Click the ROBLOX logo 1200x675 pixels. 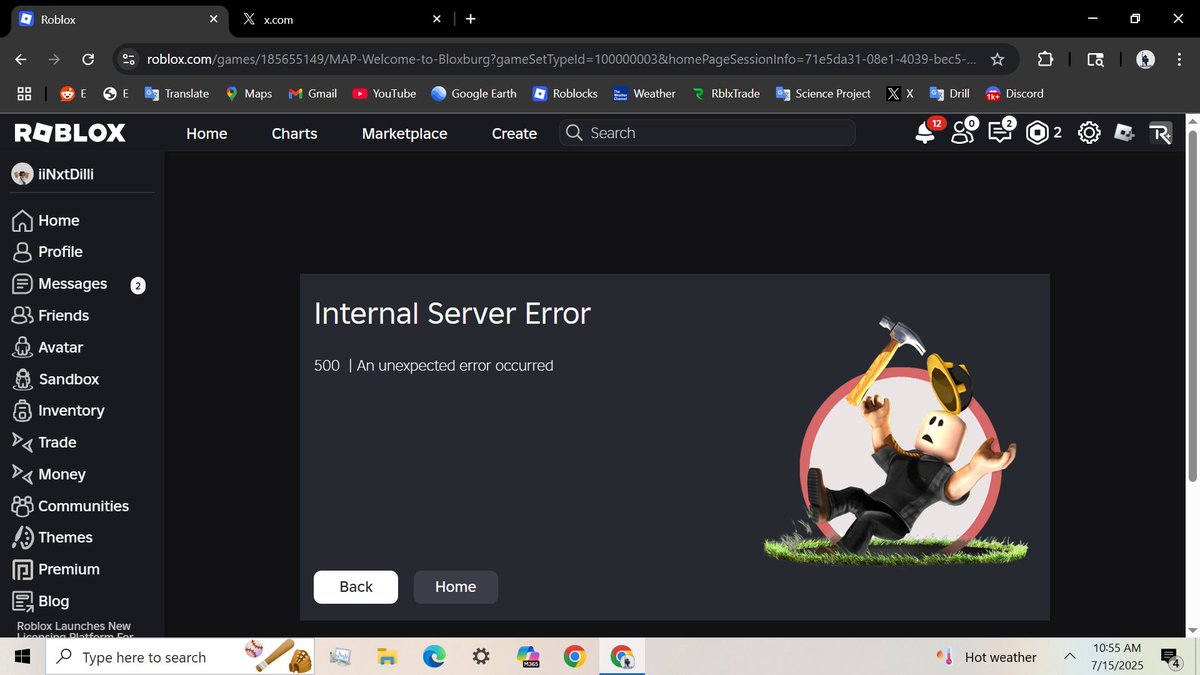70,133
